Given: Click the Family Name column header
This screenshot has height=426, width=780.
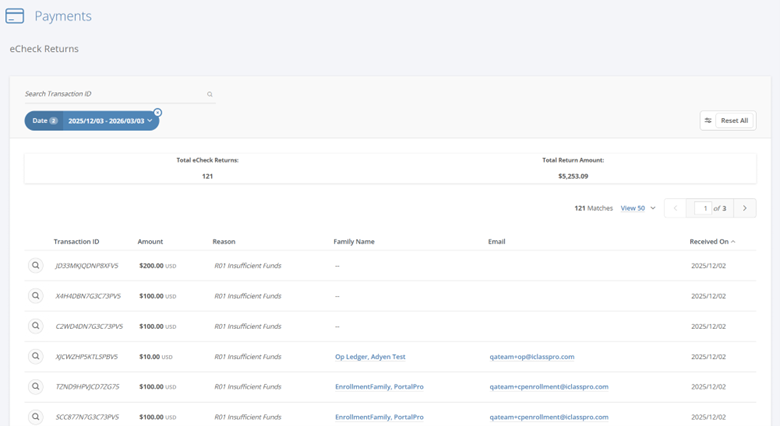Looking at the screenshot, I should tap(354, 242).
